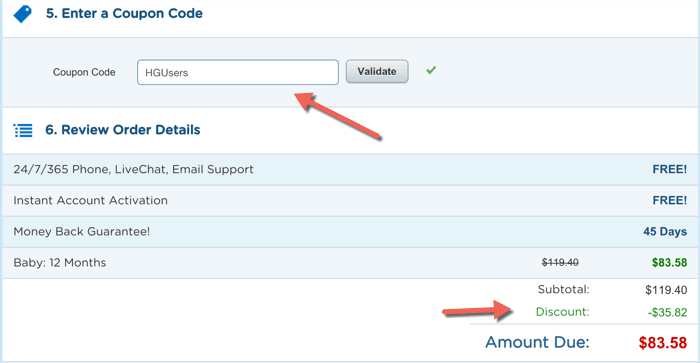Click the Review Order Details list icon
The height and width of the screenshot is (363, 700).
[x=23, y=130]
